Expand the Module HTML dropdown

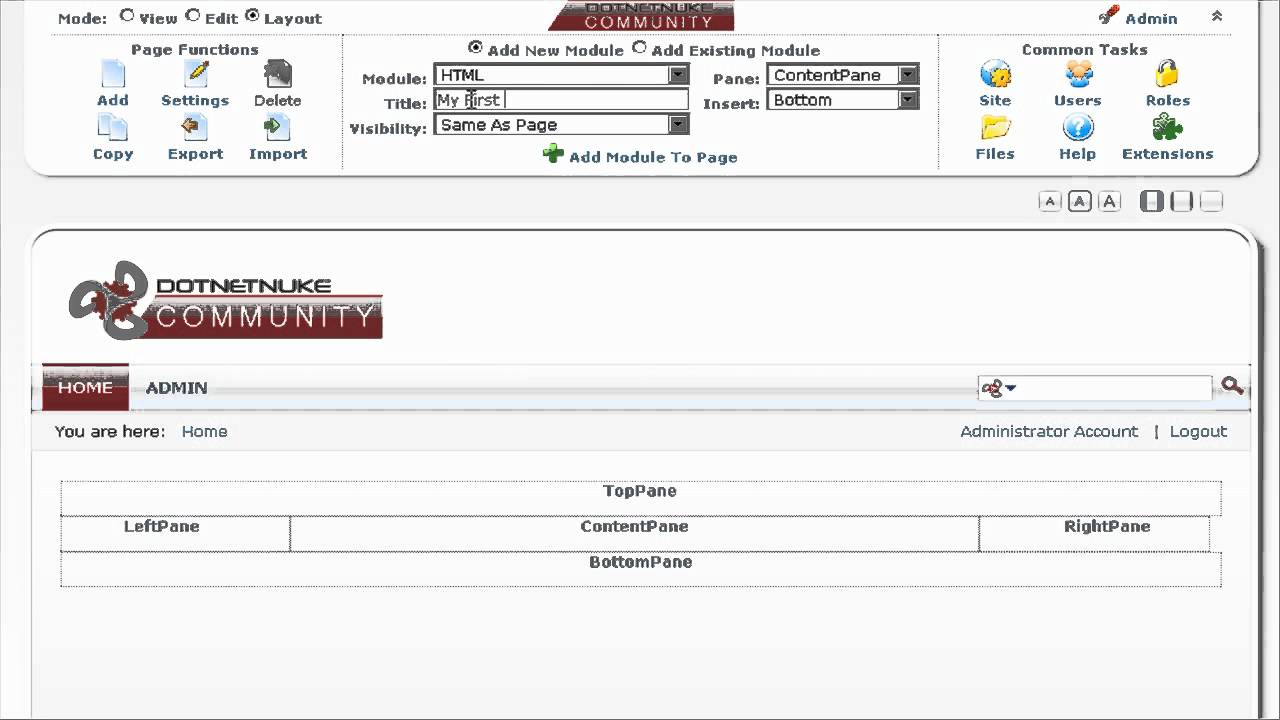[x=561, y=75]
